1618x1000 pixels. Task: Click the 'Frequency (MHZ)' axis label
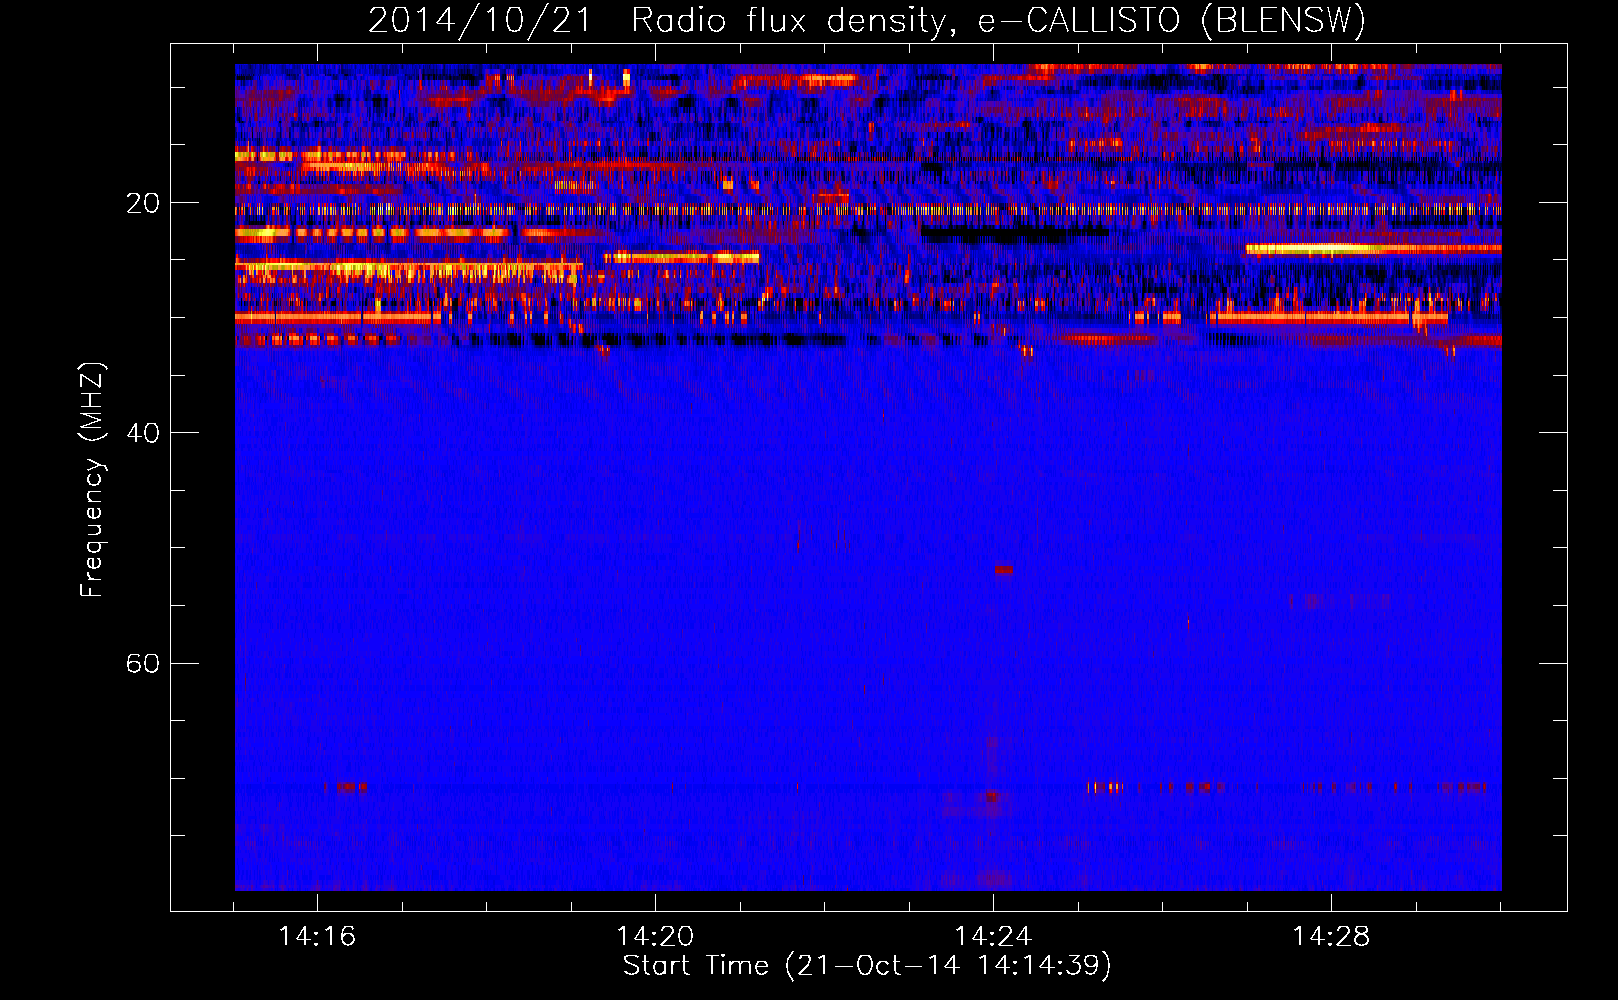92,480
